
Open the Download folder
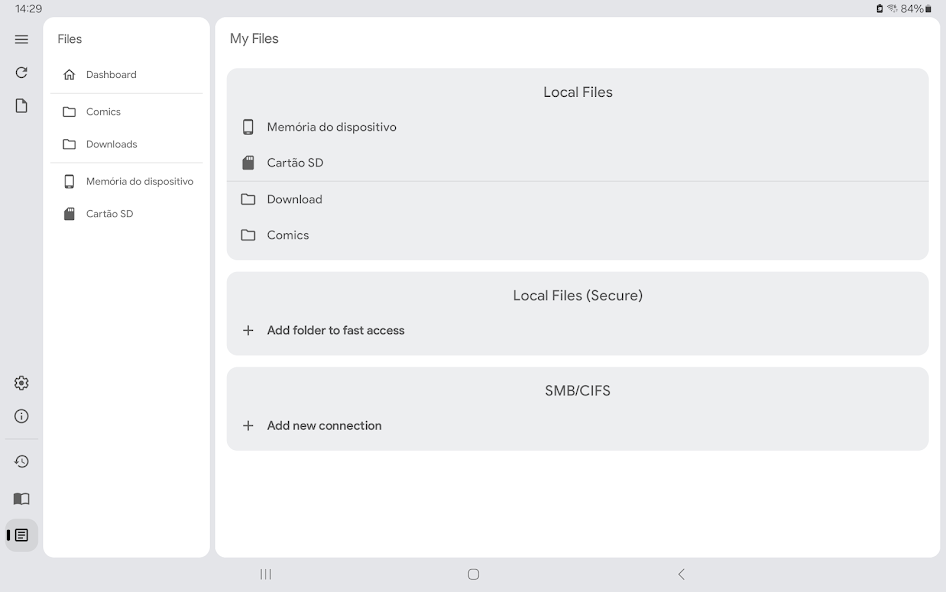click(x=294, y=199)
